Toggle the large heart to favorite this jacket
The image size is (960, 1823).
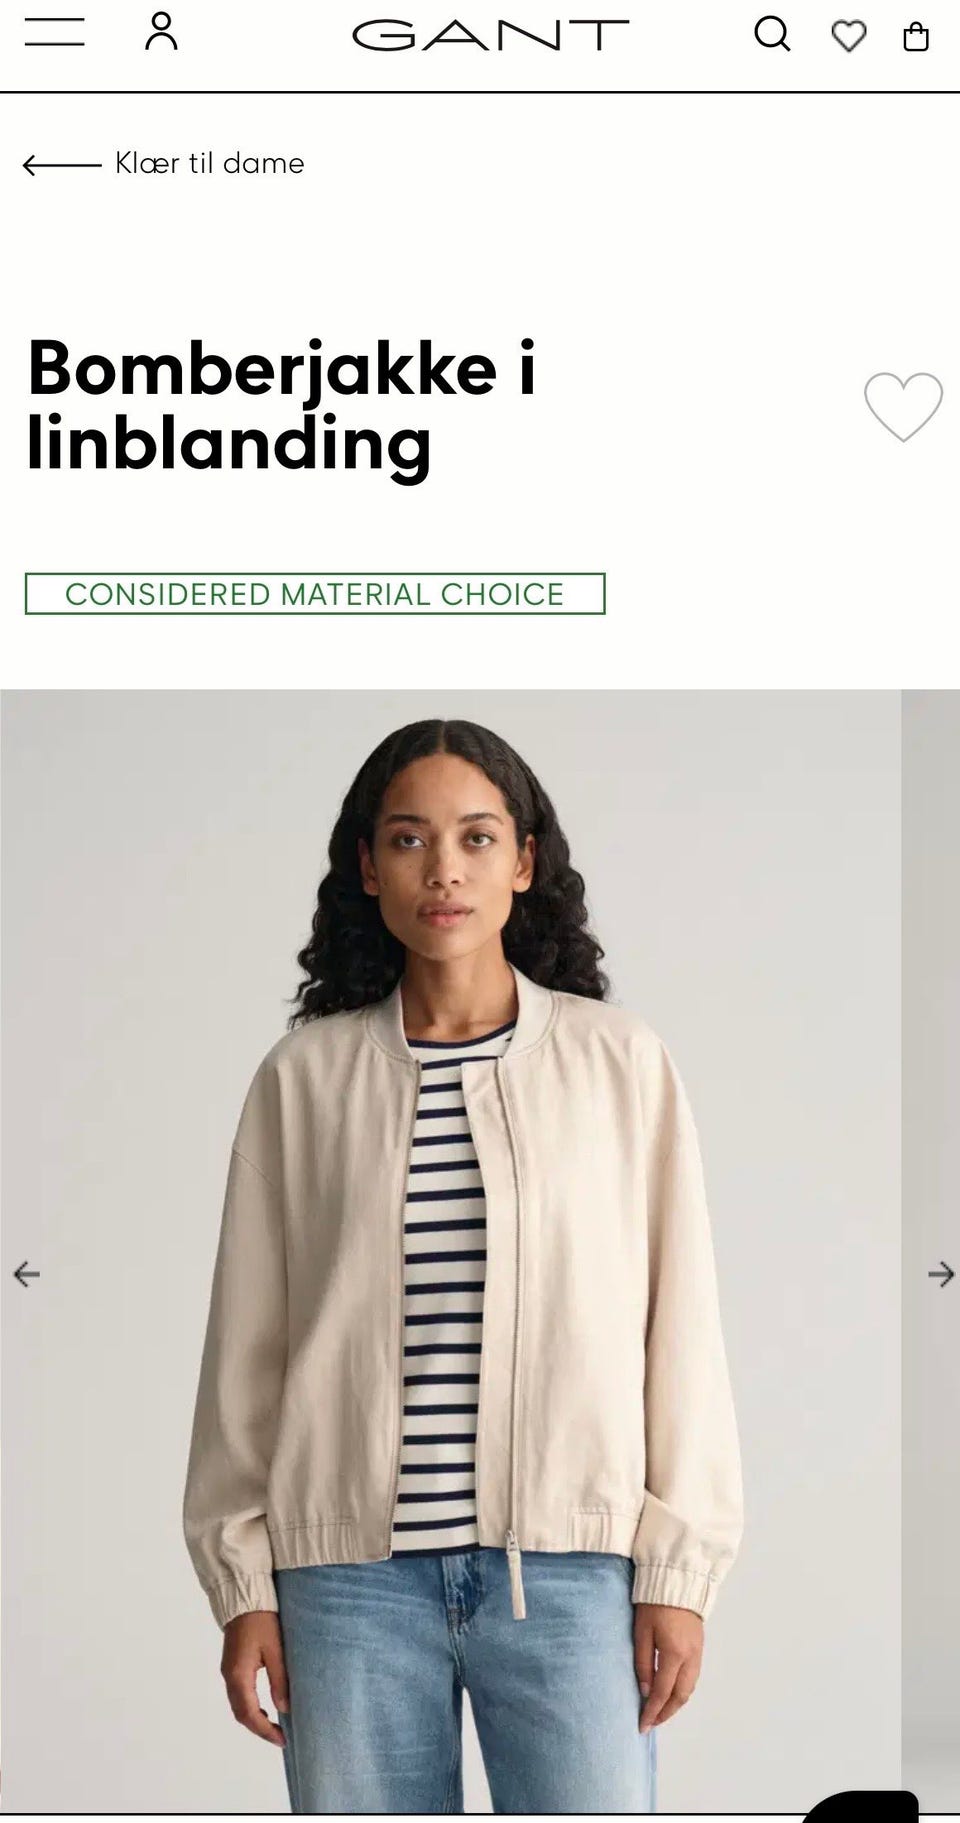click(903, 406)
